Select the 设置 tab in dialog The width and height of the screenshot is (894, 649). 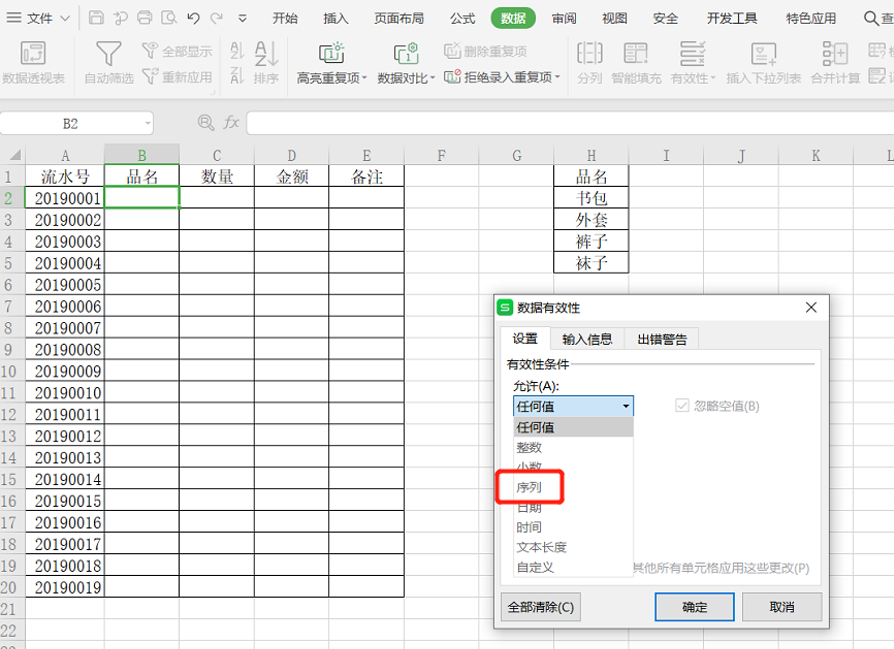525,339
